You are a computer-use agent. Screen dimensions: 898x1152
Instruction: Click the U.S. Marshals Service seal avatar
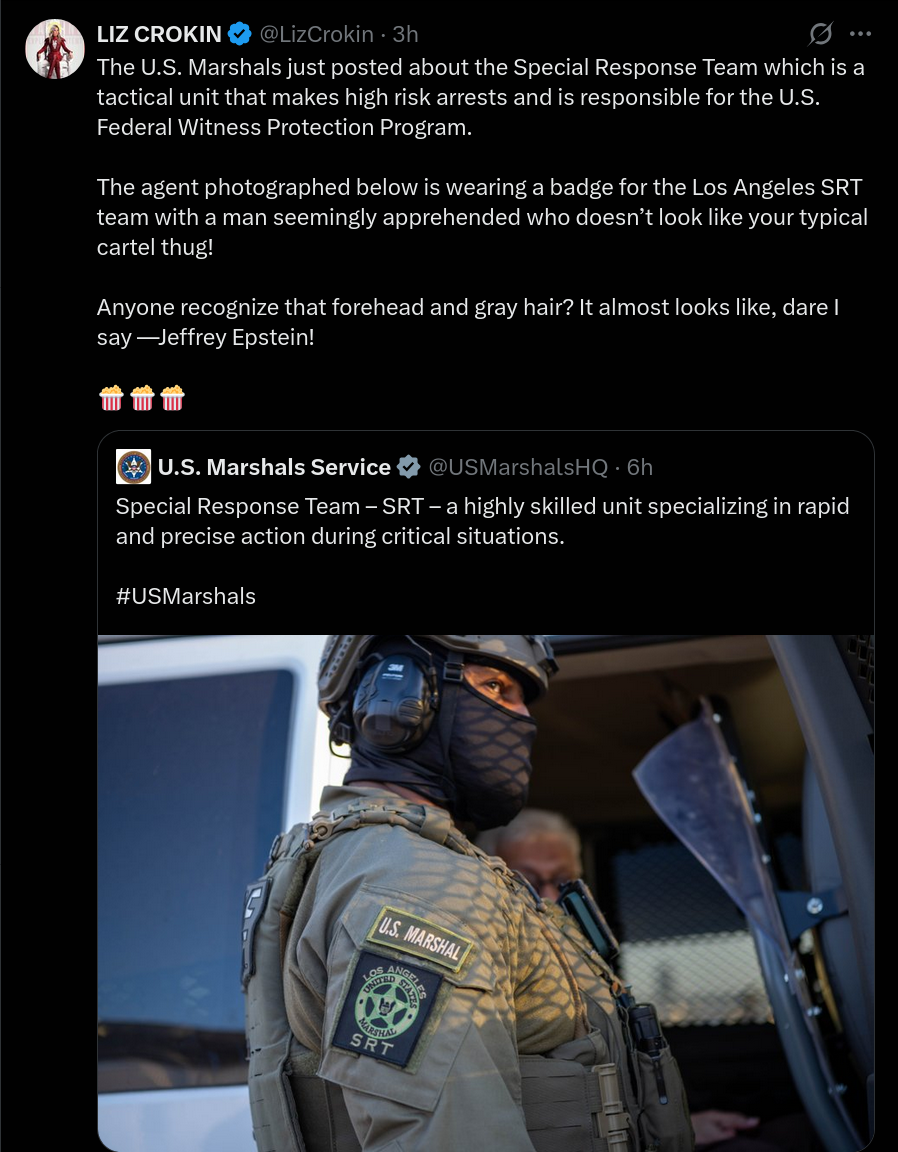134,467
